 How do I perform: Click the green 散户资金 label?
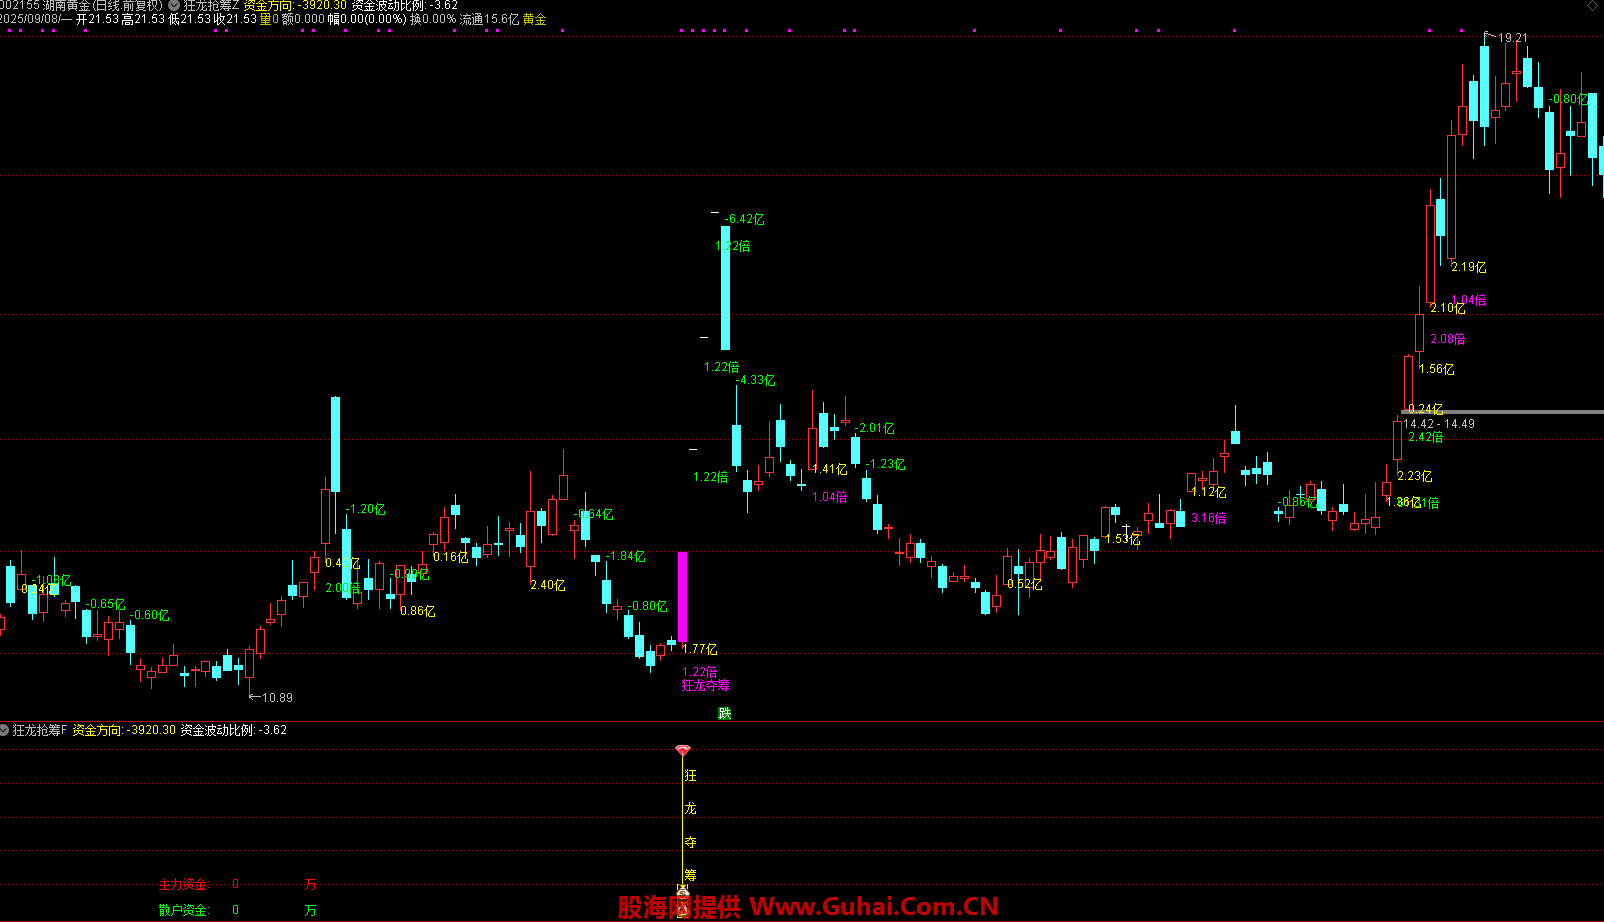(x=183, y=910)
